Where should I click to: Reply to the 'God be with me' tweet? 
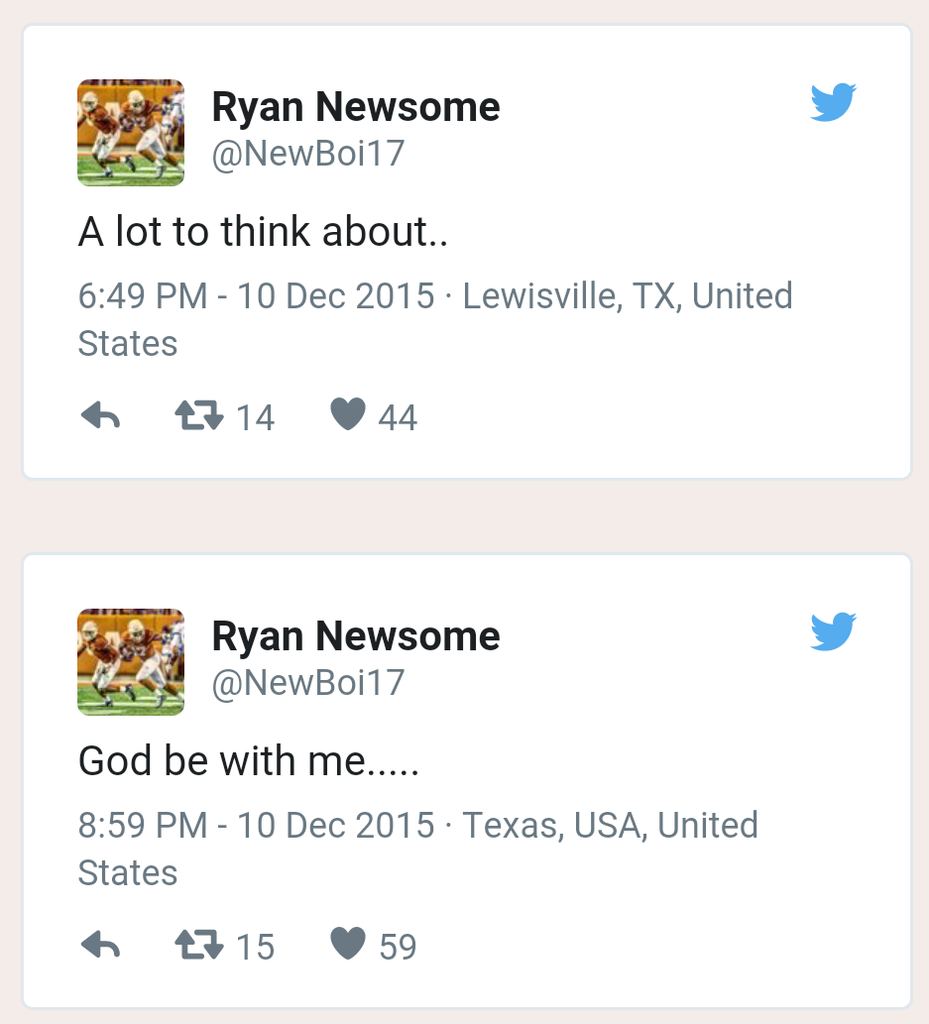[x=100, y=945]
